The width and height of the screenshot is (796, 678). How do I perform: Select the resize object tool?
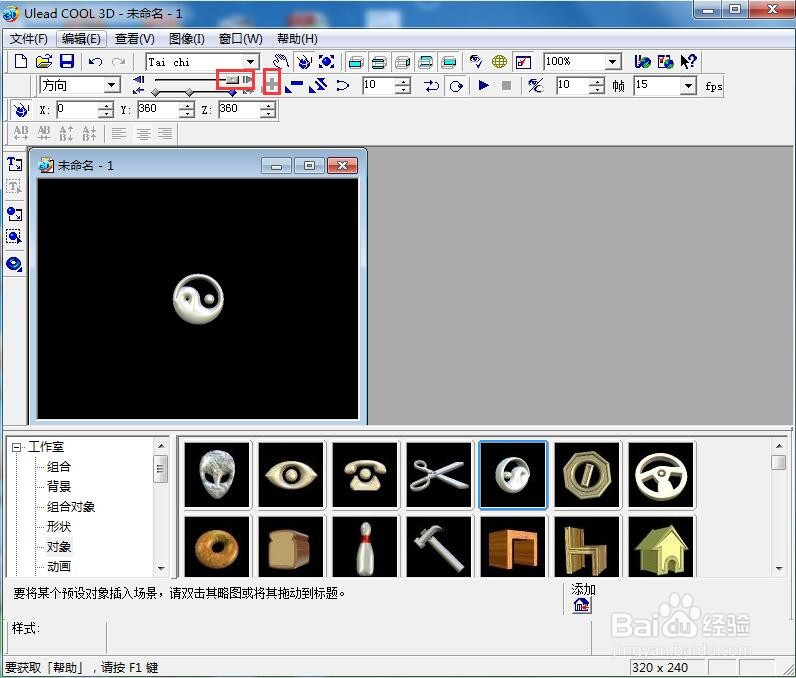point(326,61)
